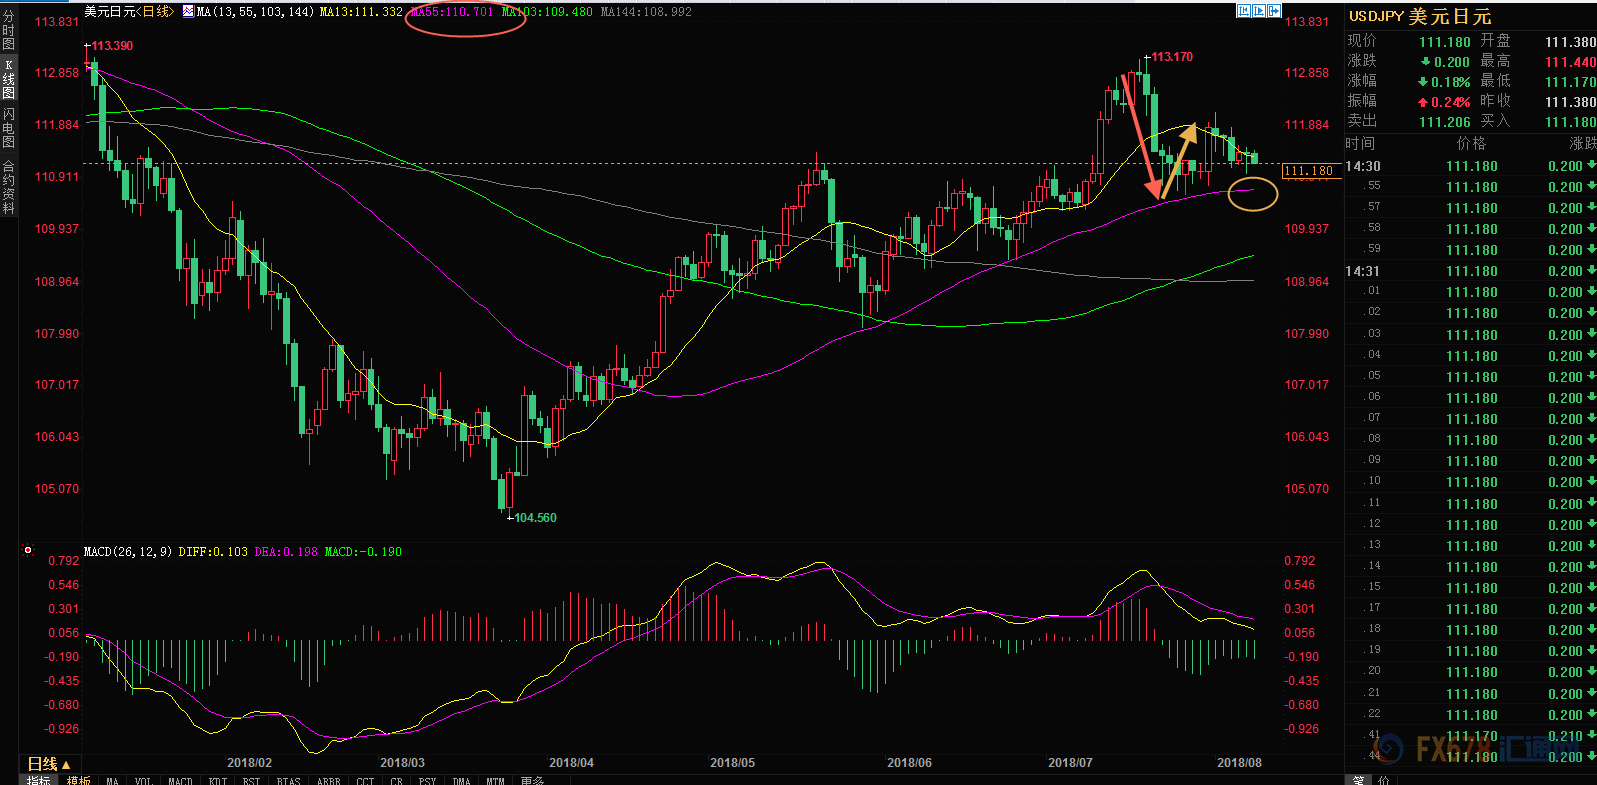Click the 美元日元<日线> chart title
Viewport: 1597px width, 785px height.
pos(128,12)
